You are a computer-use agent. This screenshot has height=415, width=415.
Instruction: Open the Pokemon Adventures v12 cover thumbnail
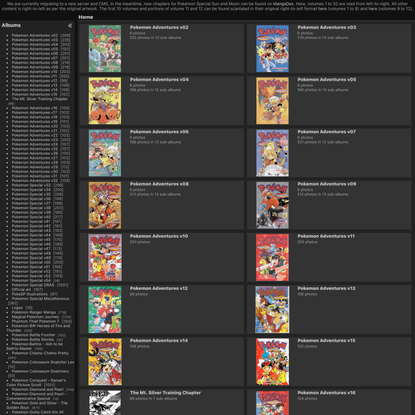click(105, 310)
